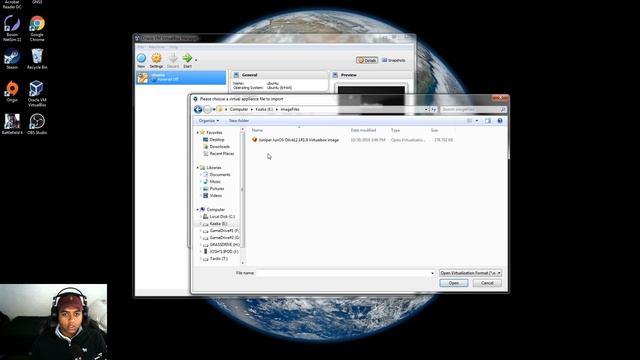Select Documents library
The width and height of the screenshot is (640, 360).
pyautogui.click(x=220, y=175)
